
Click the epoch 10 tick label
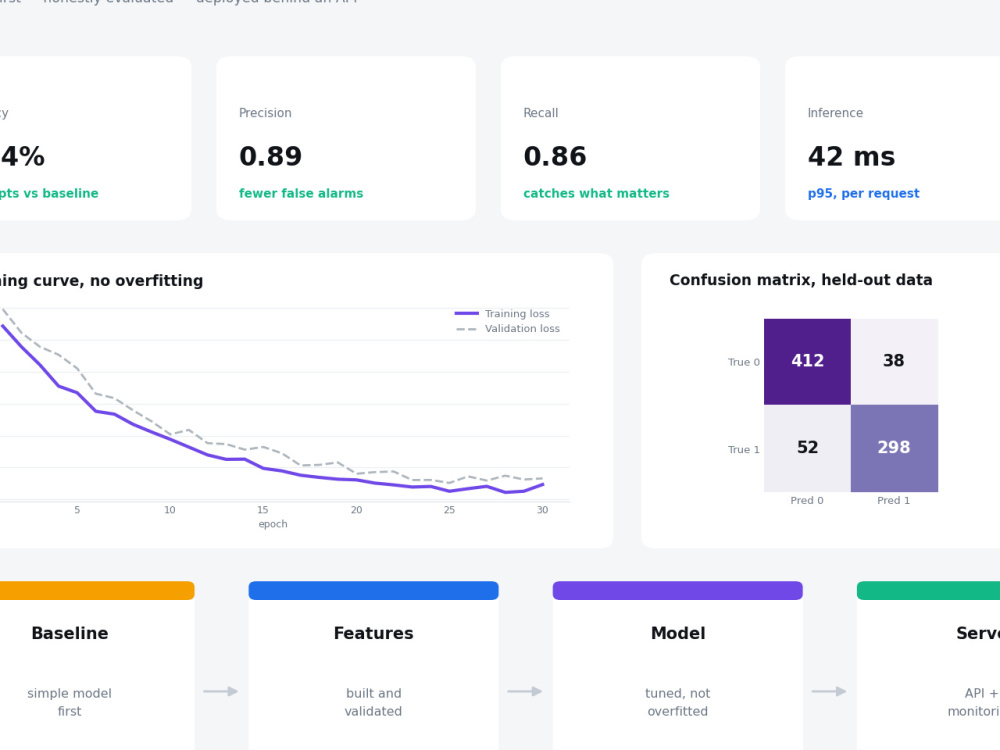(170, 510)
